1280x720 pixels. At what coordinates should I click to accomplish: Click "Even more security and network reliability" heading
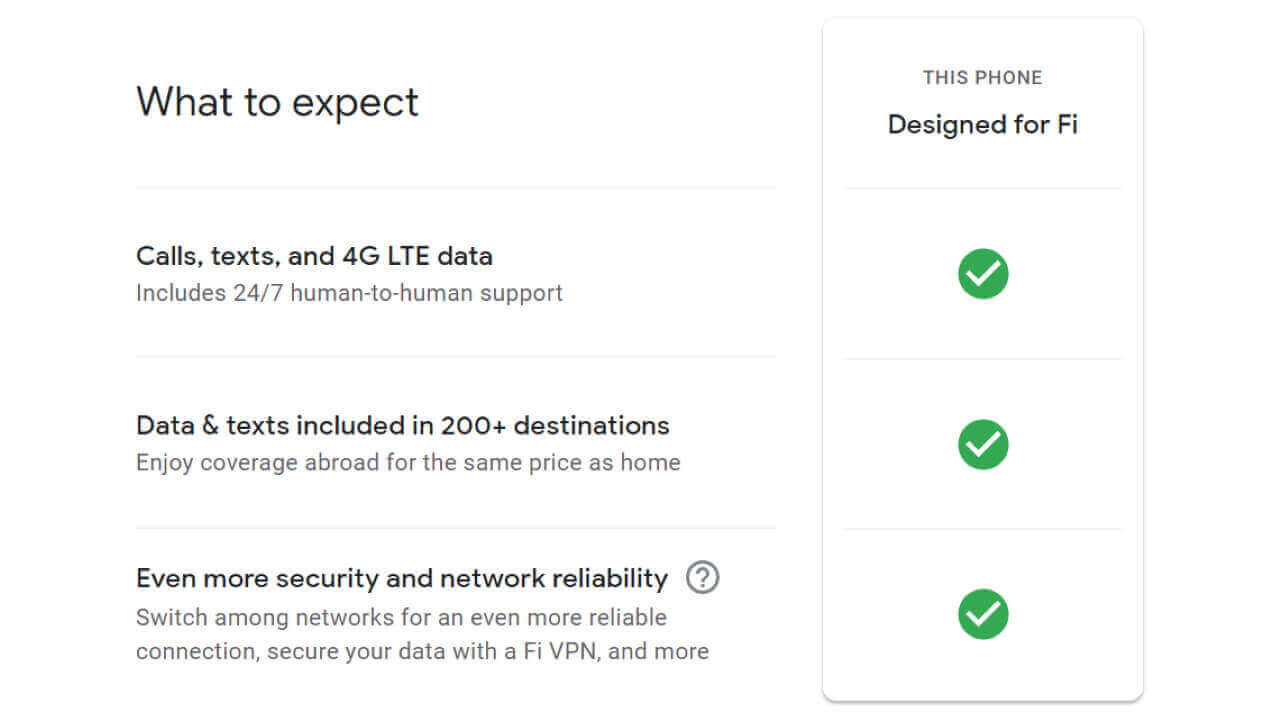401,578
